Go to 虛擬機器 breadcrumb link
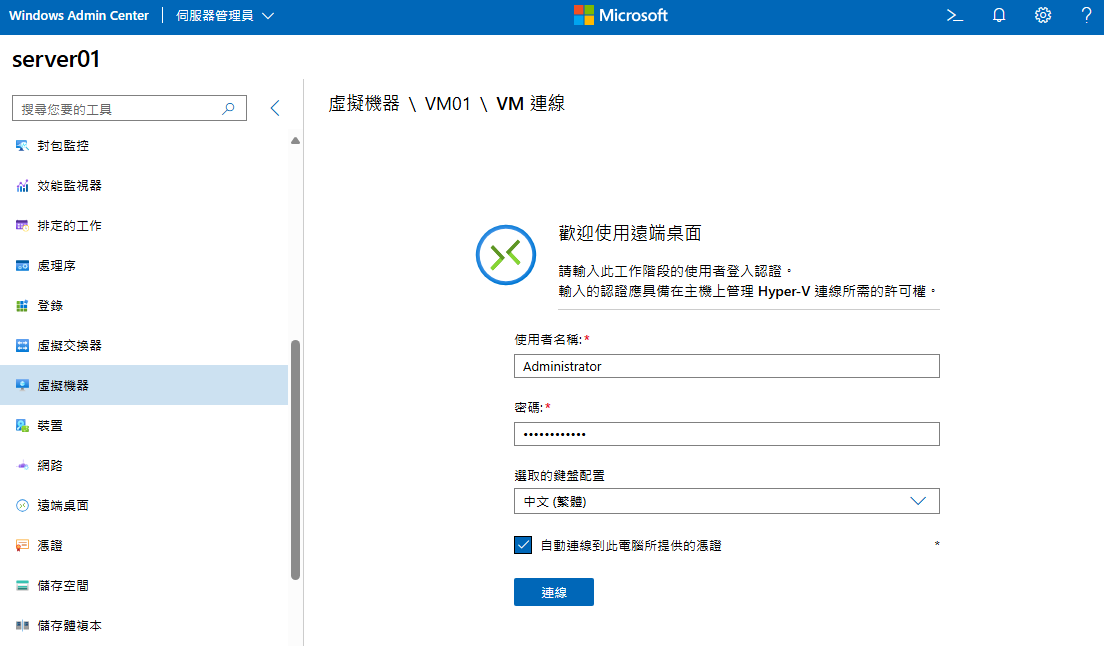Screen dimensions: 1104x646 pos(364,104)
